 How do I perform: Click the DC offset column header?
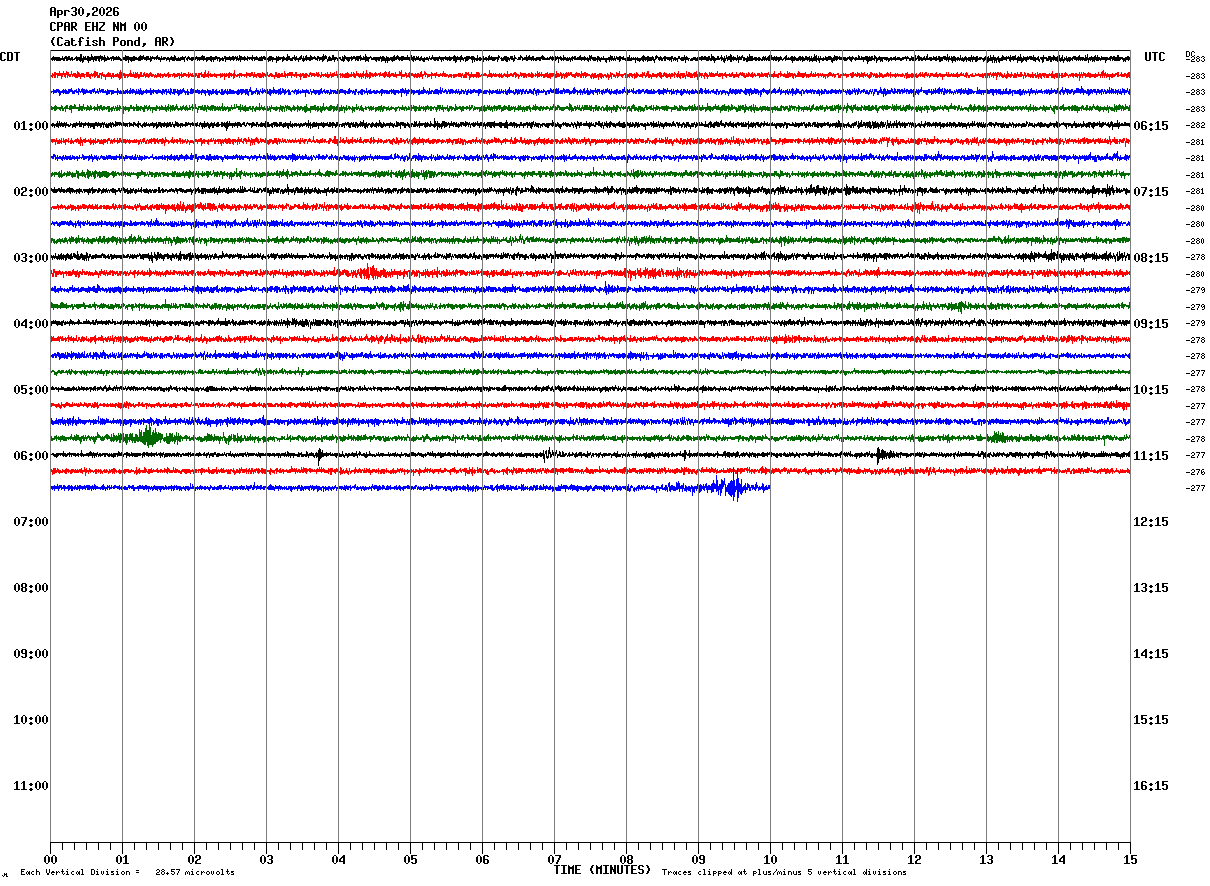(x=1190, y=54)
